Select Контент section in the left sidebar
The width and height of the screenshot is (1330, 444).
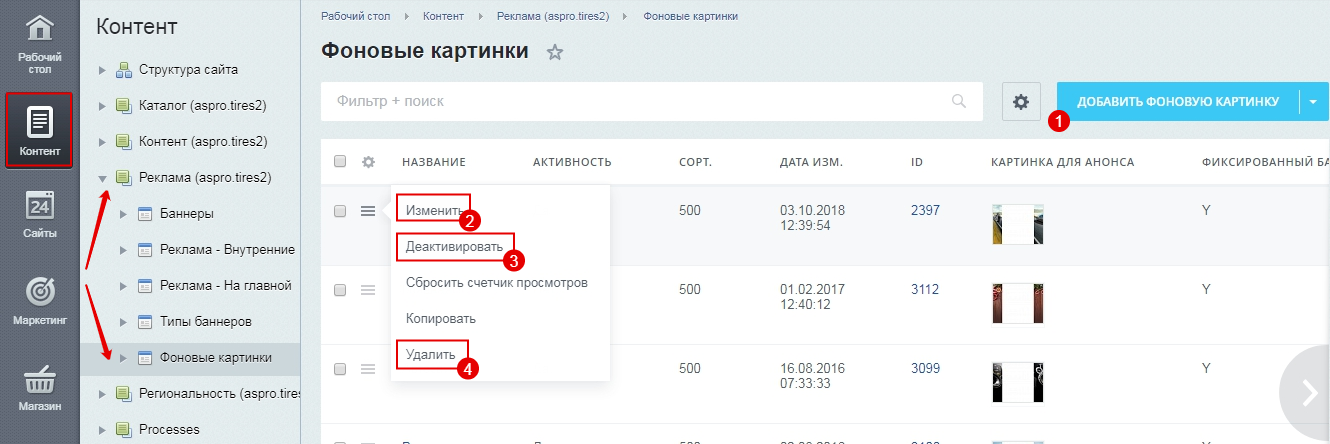click(x=40, y=130)
